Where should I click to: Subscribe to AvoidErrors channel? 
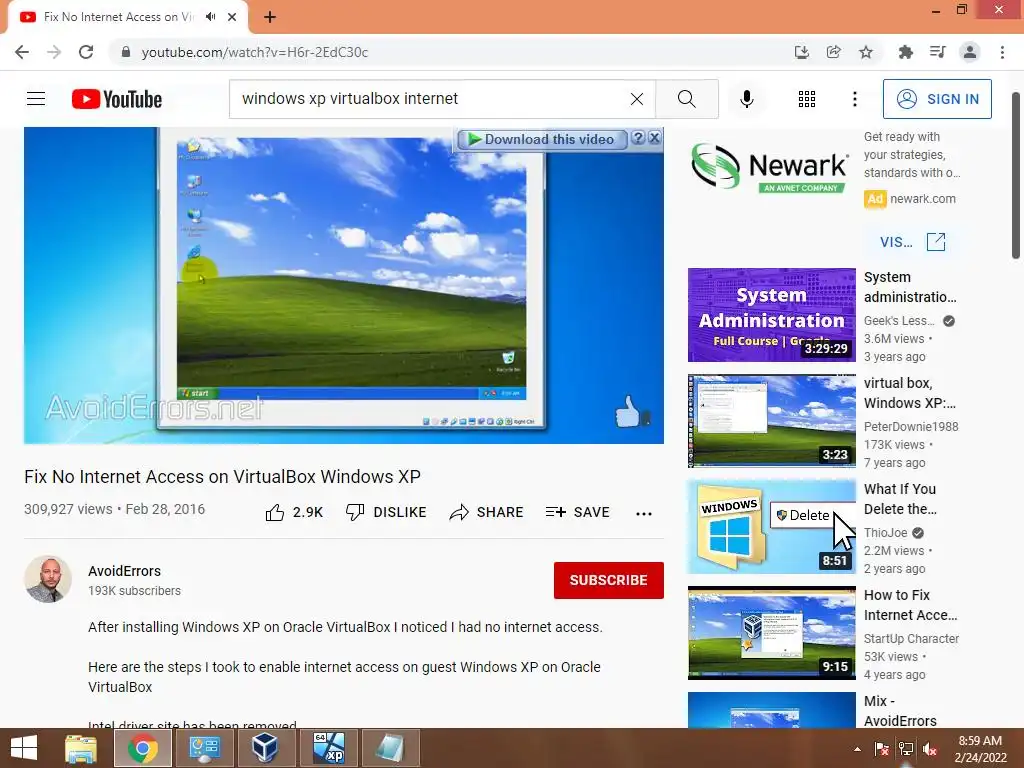point(609,580)
